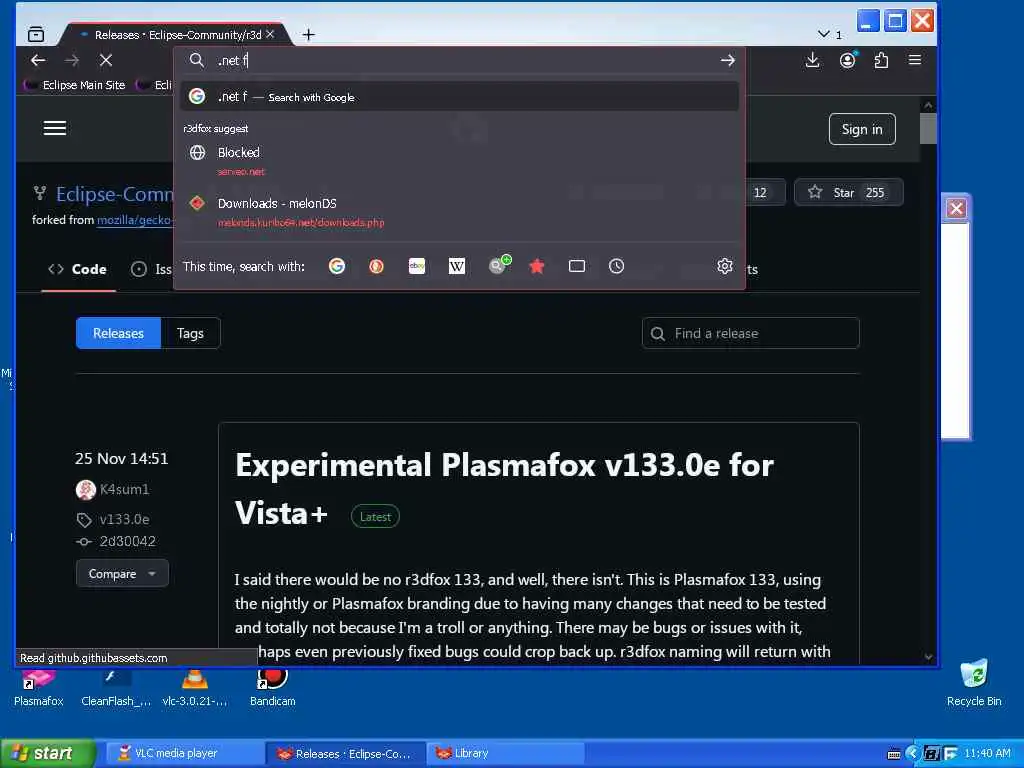Click the vlc-3.0.21 installer desktop icon
The width and height of the screenshot is (1024, 768).
(x=195, y=687)
